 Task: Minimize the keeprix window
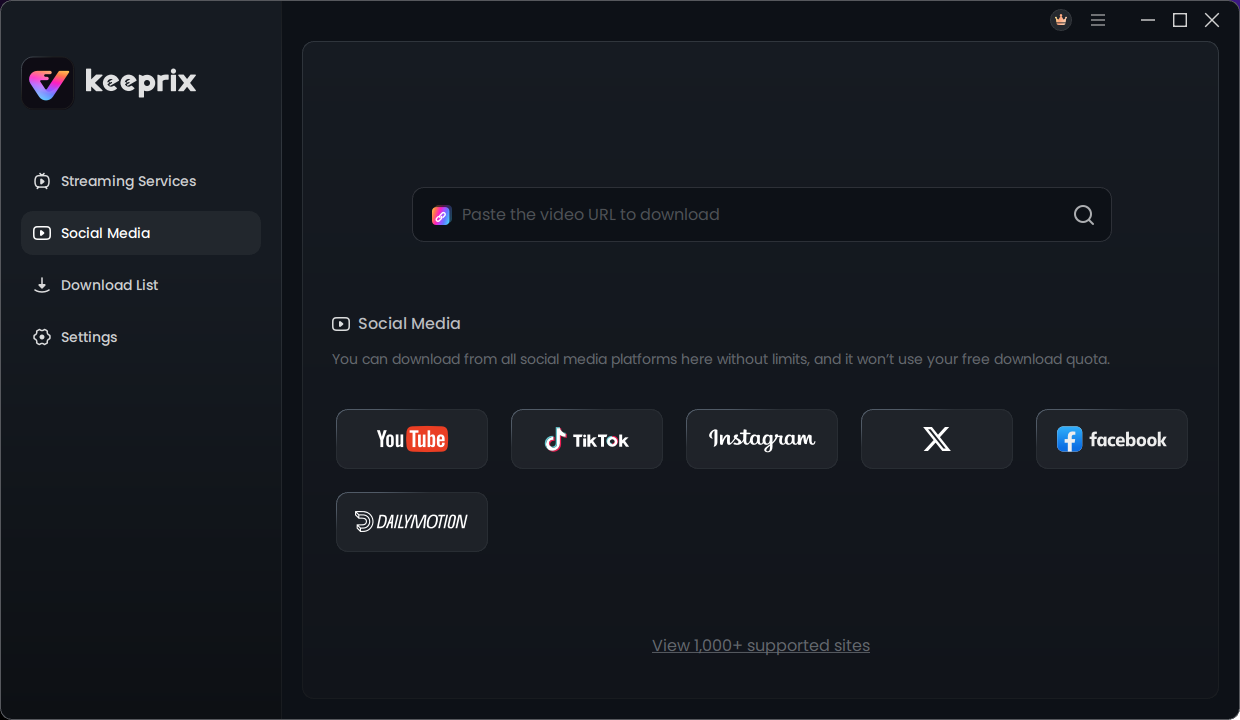[1148, 20]
